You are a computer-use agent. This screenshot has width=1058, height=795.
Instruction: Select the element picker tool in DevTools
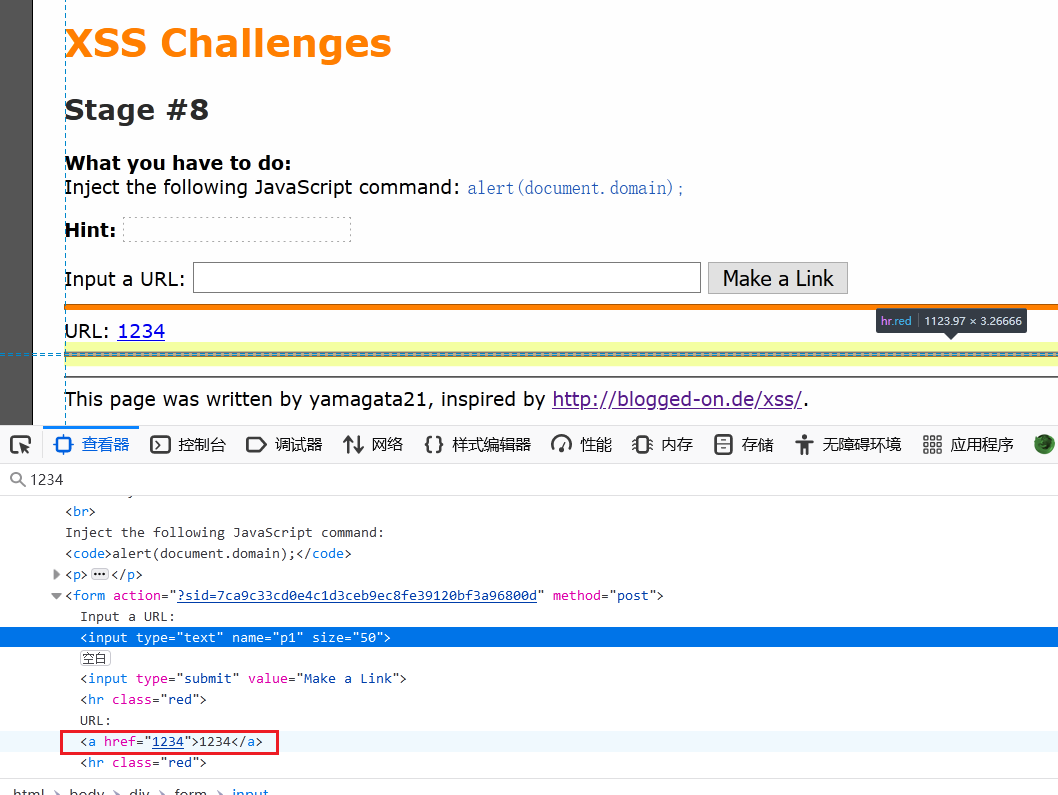(20, 444)
